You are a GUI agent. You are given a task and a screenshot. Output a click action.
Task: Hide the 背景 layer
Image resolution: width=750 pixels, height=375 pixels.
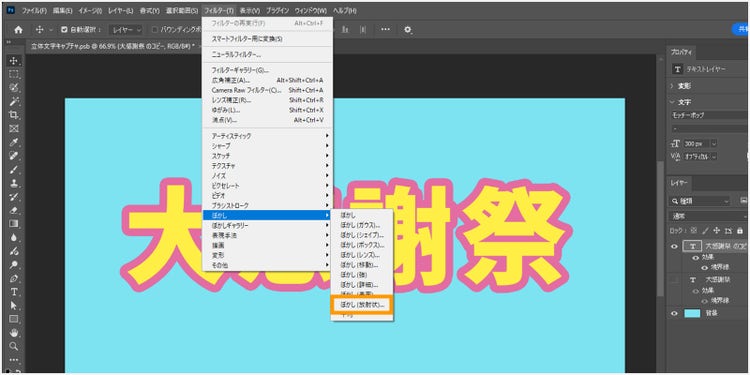(675, 313)
